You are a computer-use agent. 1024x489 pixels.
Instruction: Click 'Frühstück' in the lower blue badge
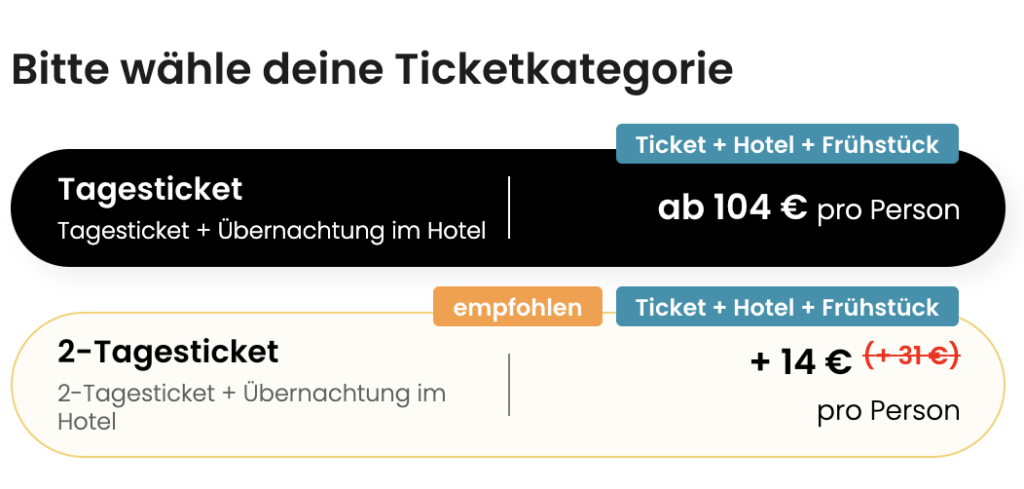coord(881,307)
